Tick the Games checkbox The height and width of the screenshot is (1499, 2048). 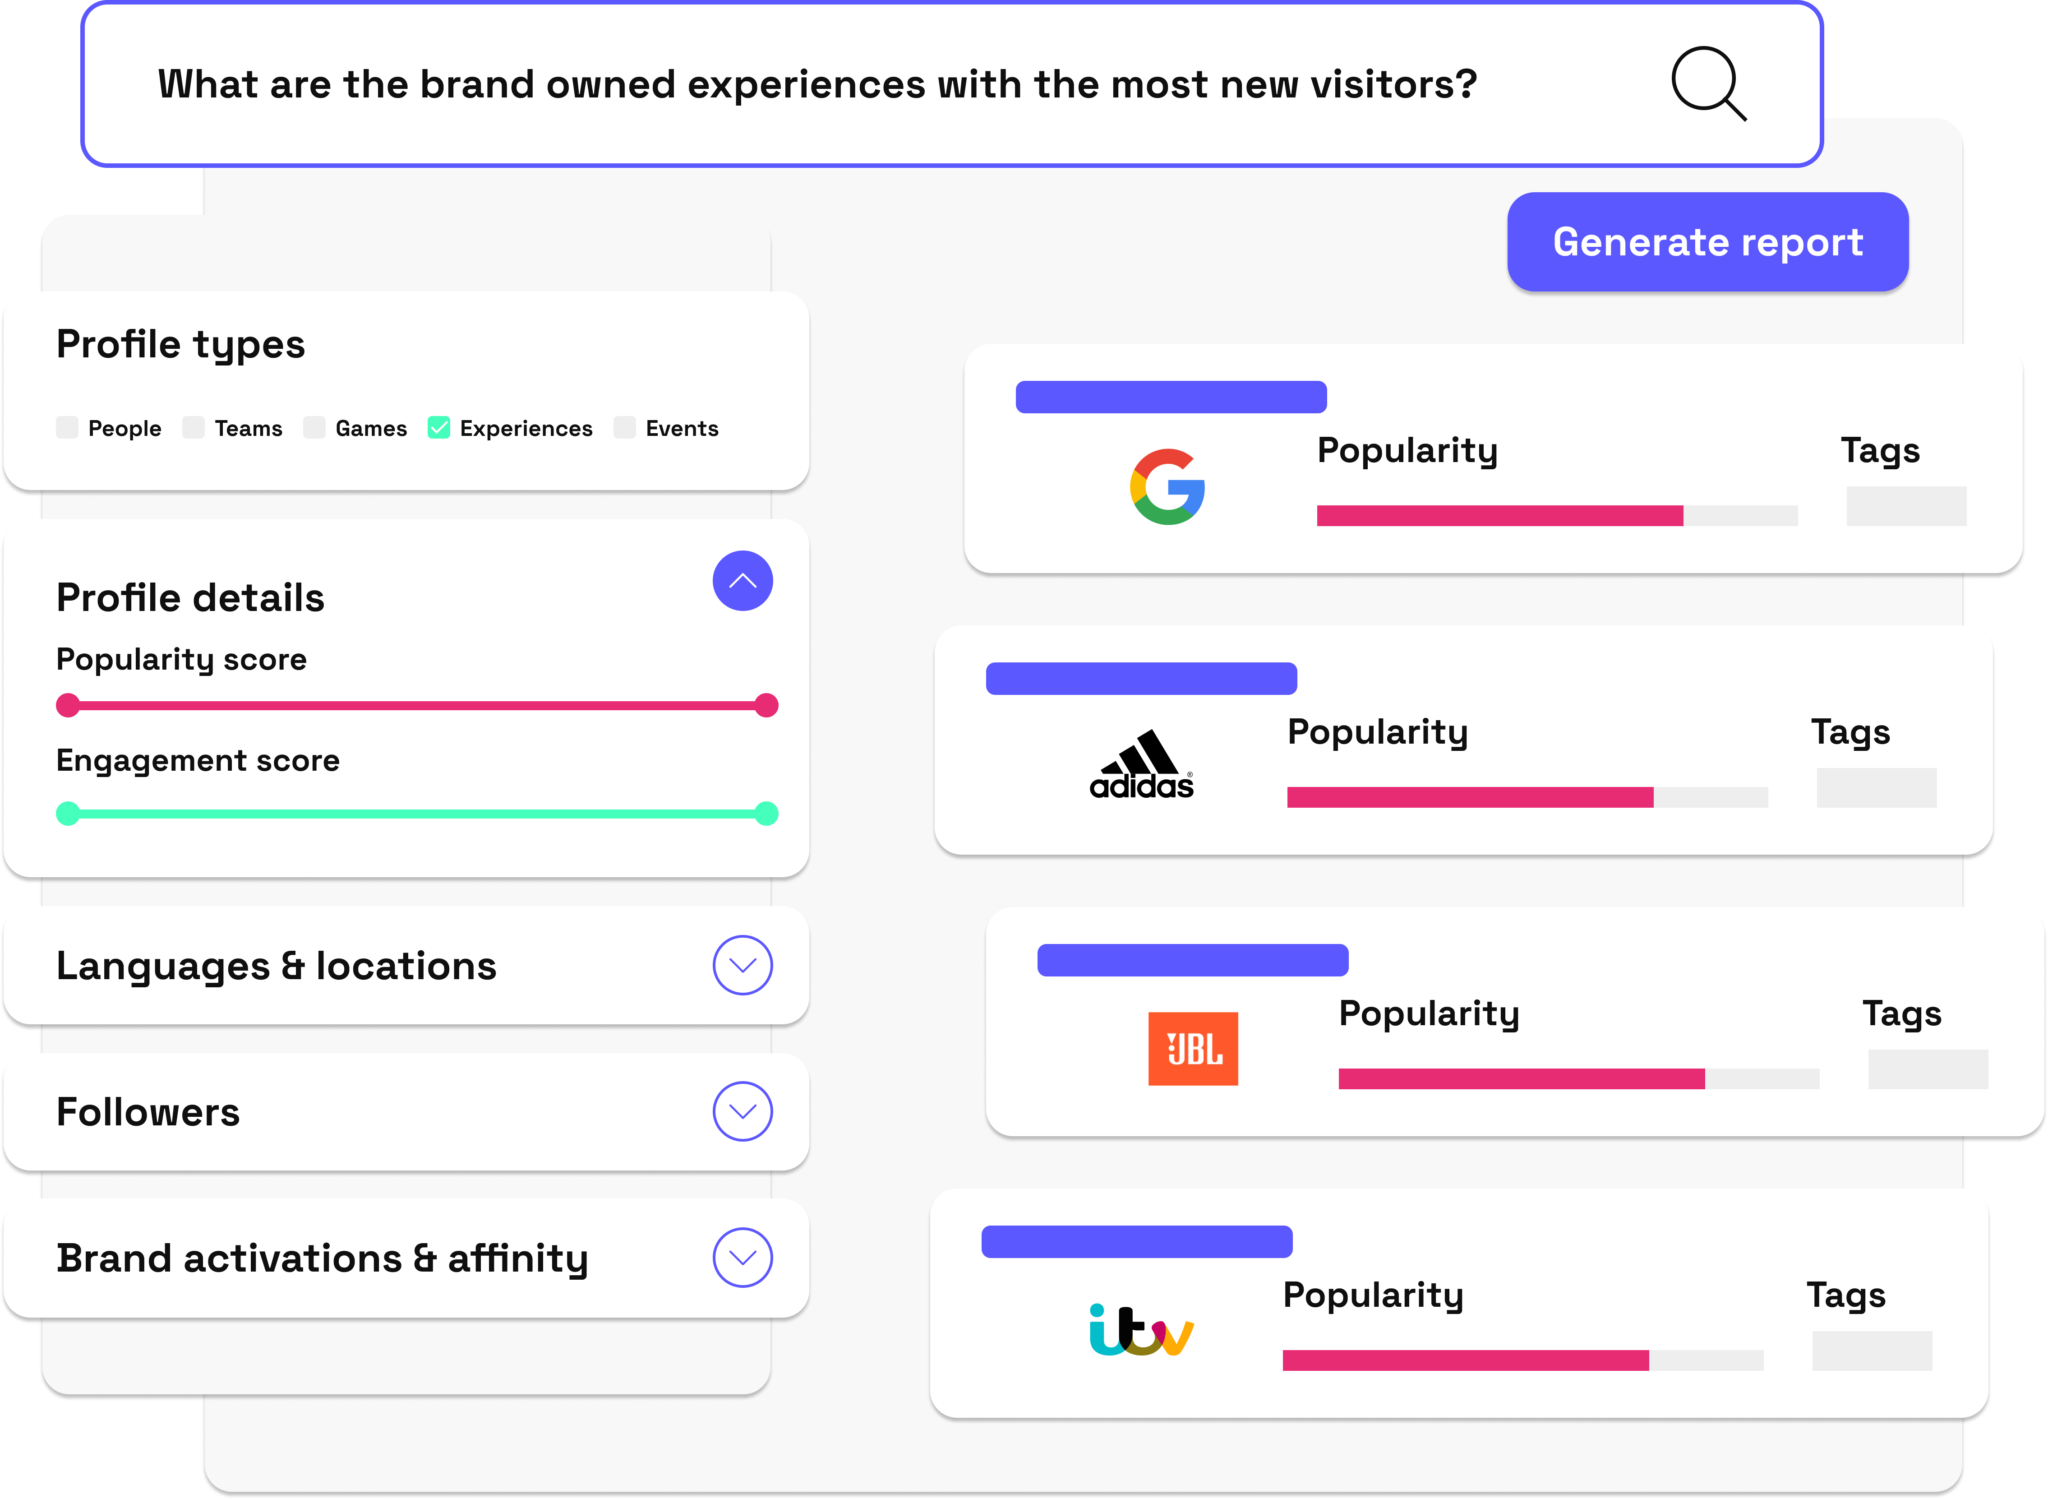tap(315, 428)
